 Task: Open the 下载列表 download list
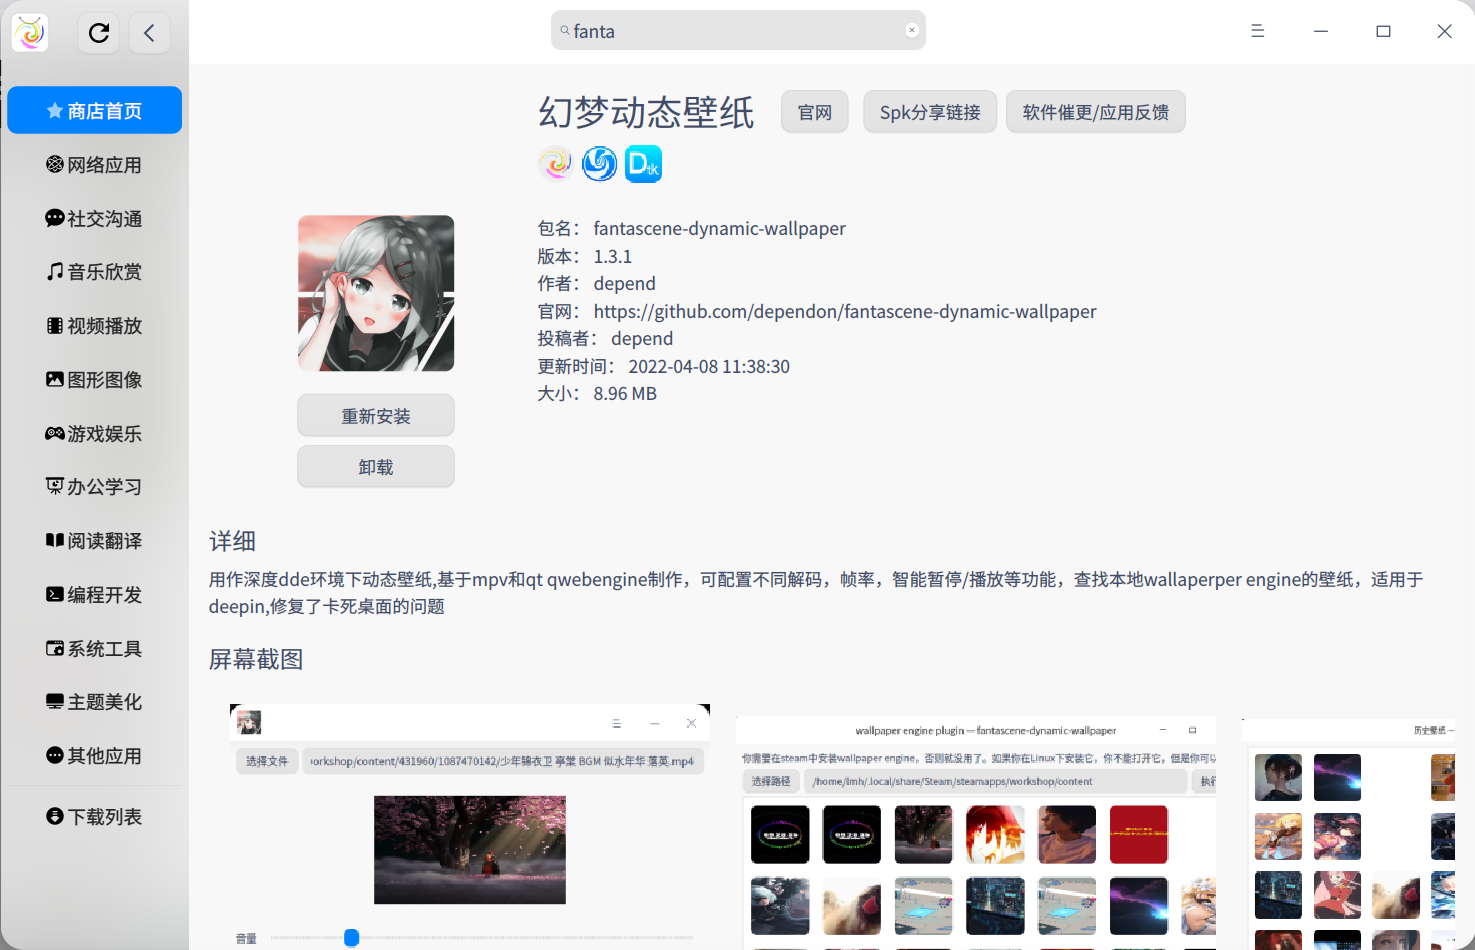93,816
